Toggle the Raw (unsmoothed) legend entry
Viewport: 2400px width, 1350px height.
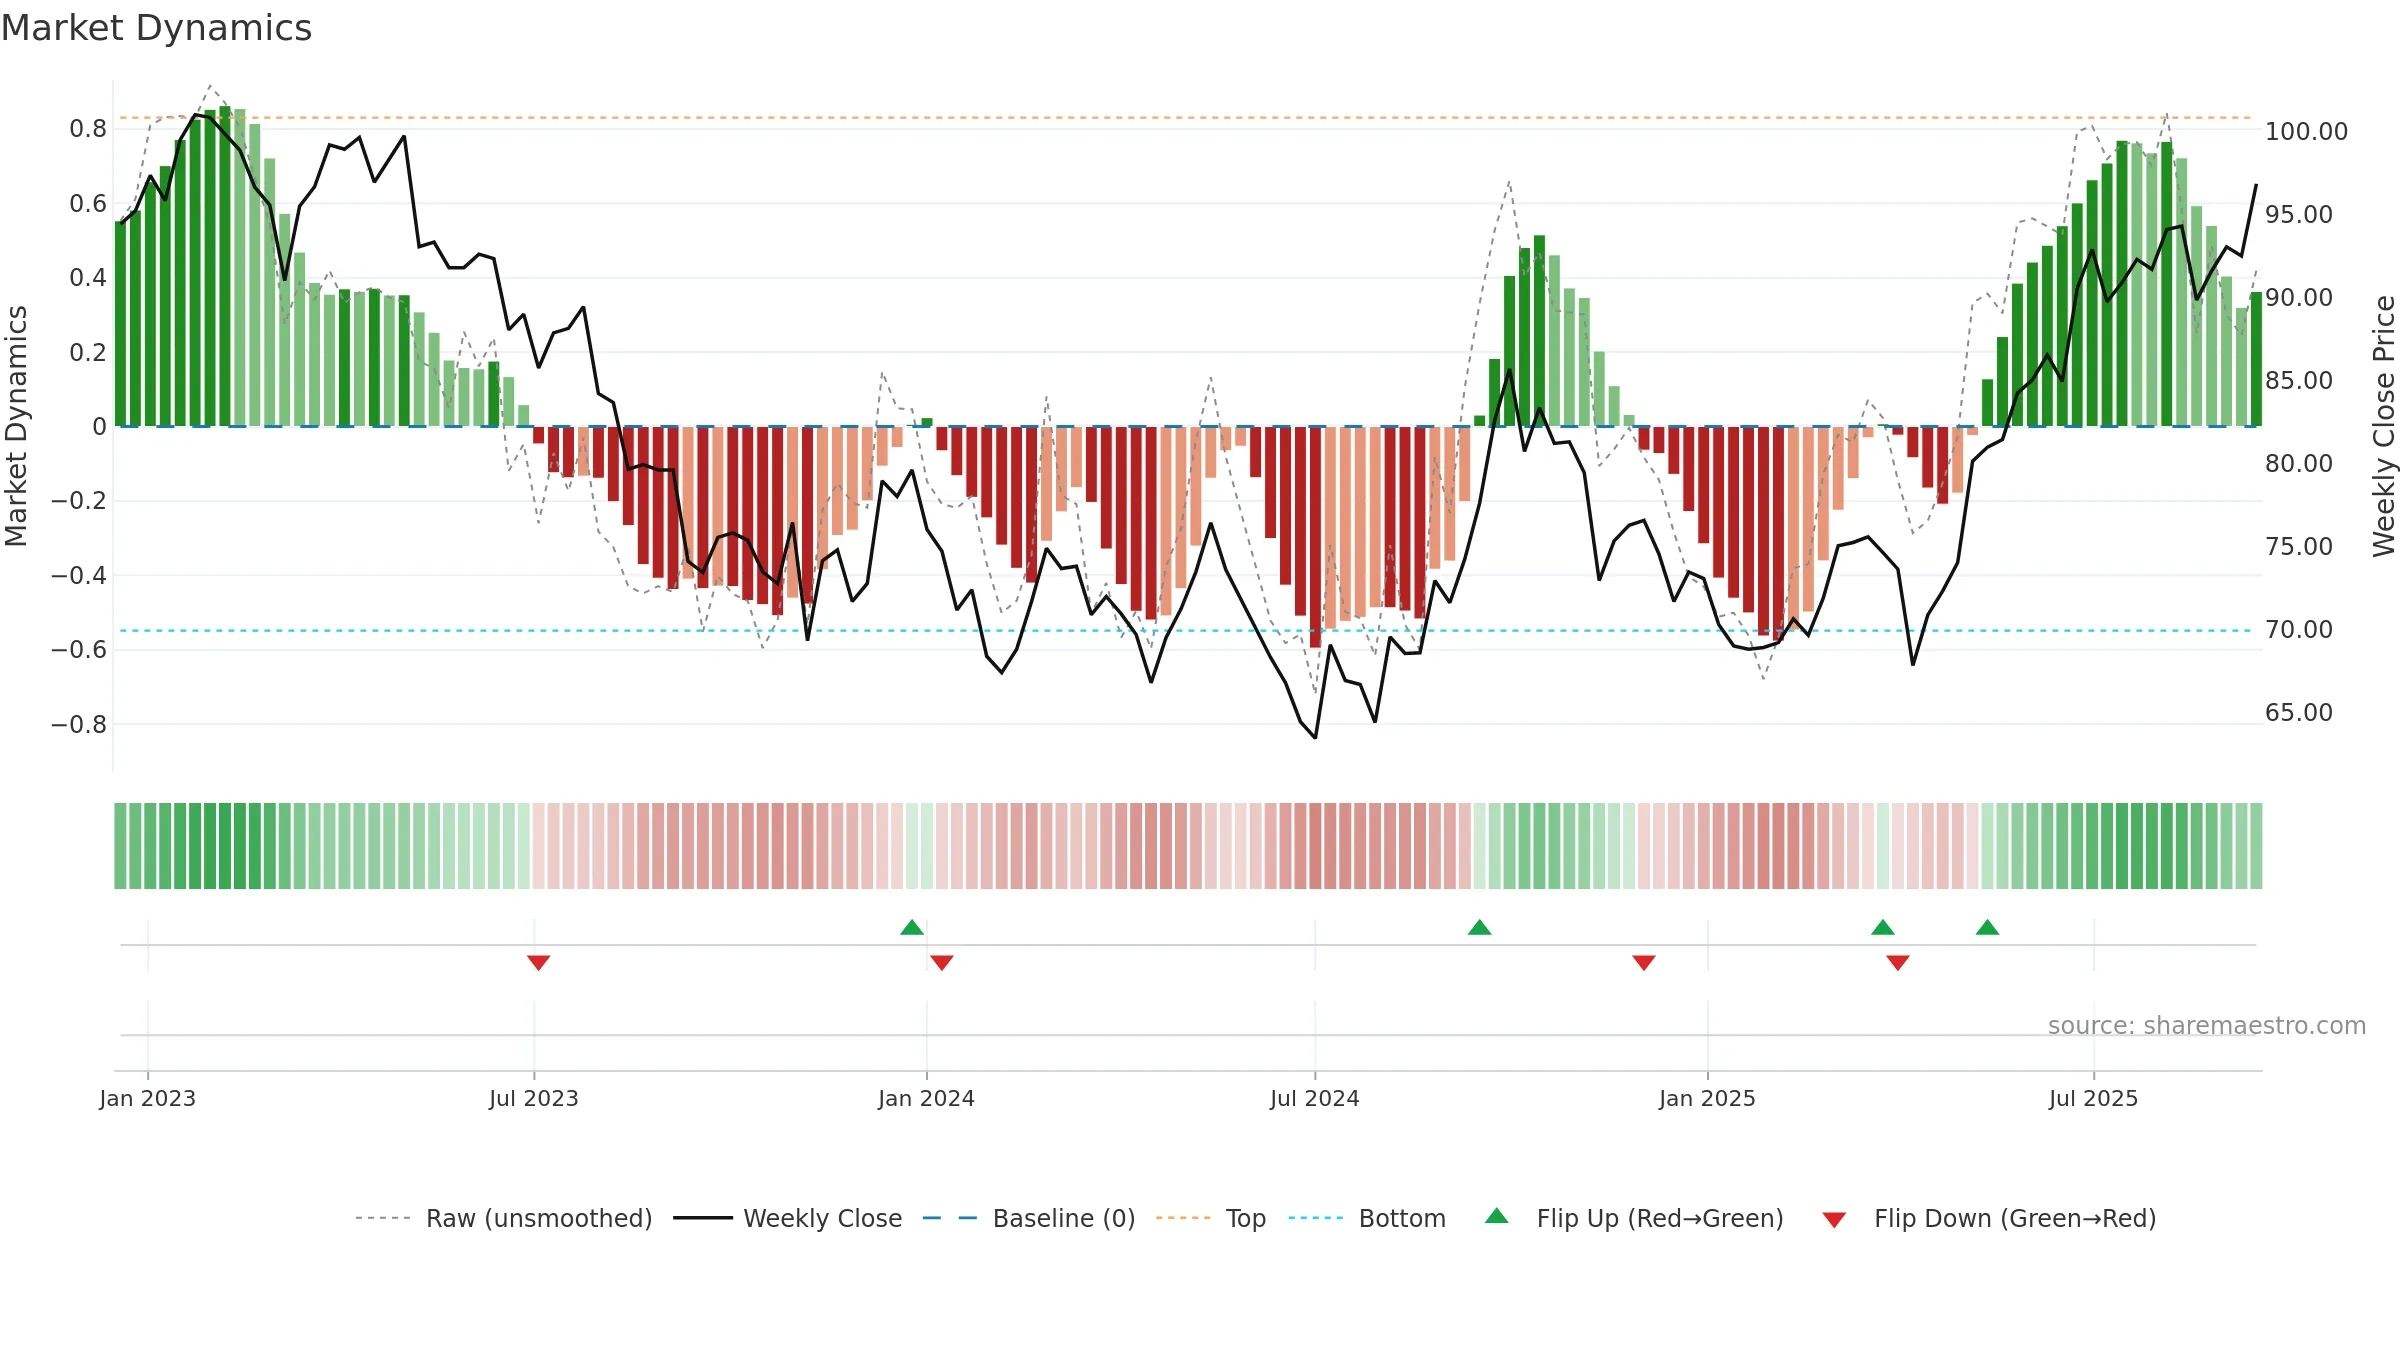(x=503, y=1218)
